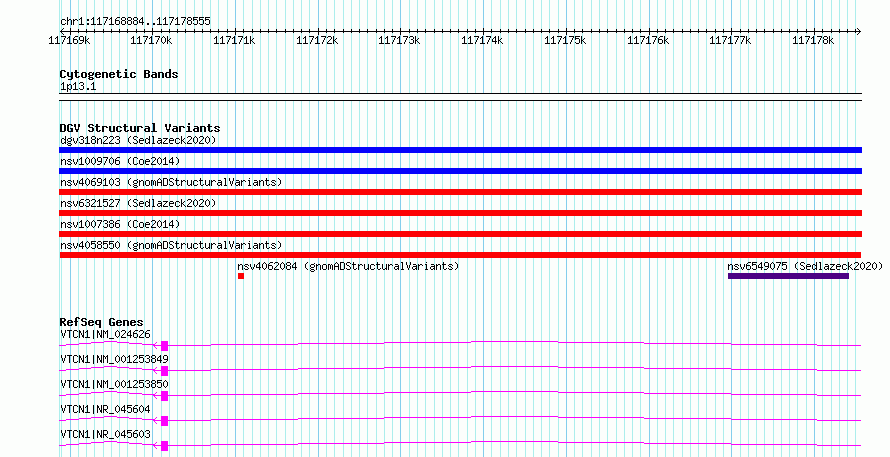Click the VTCN1|NM_024626 exon block
890x457 pixels.
pyautogui.click(x=165, y=346)
